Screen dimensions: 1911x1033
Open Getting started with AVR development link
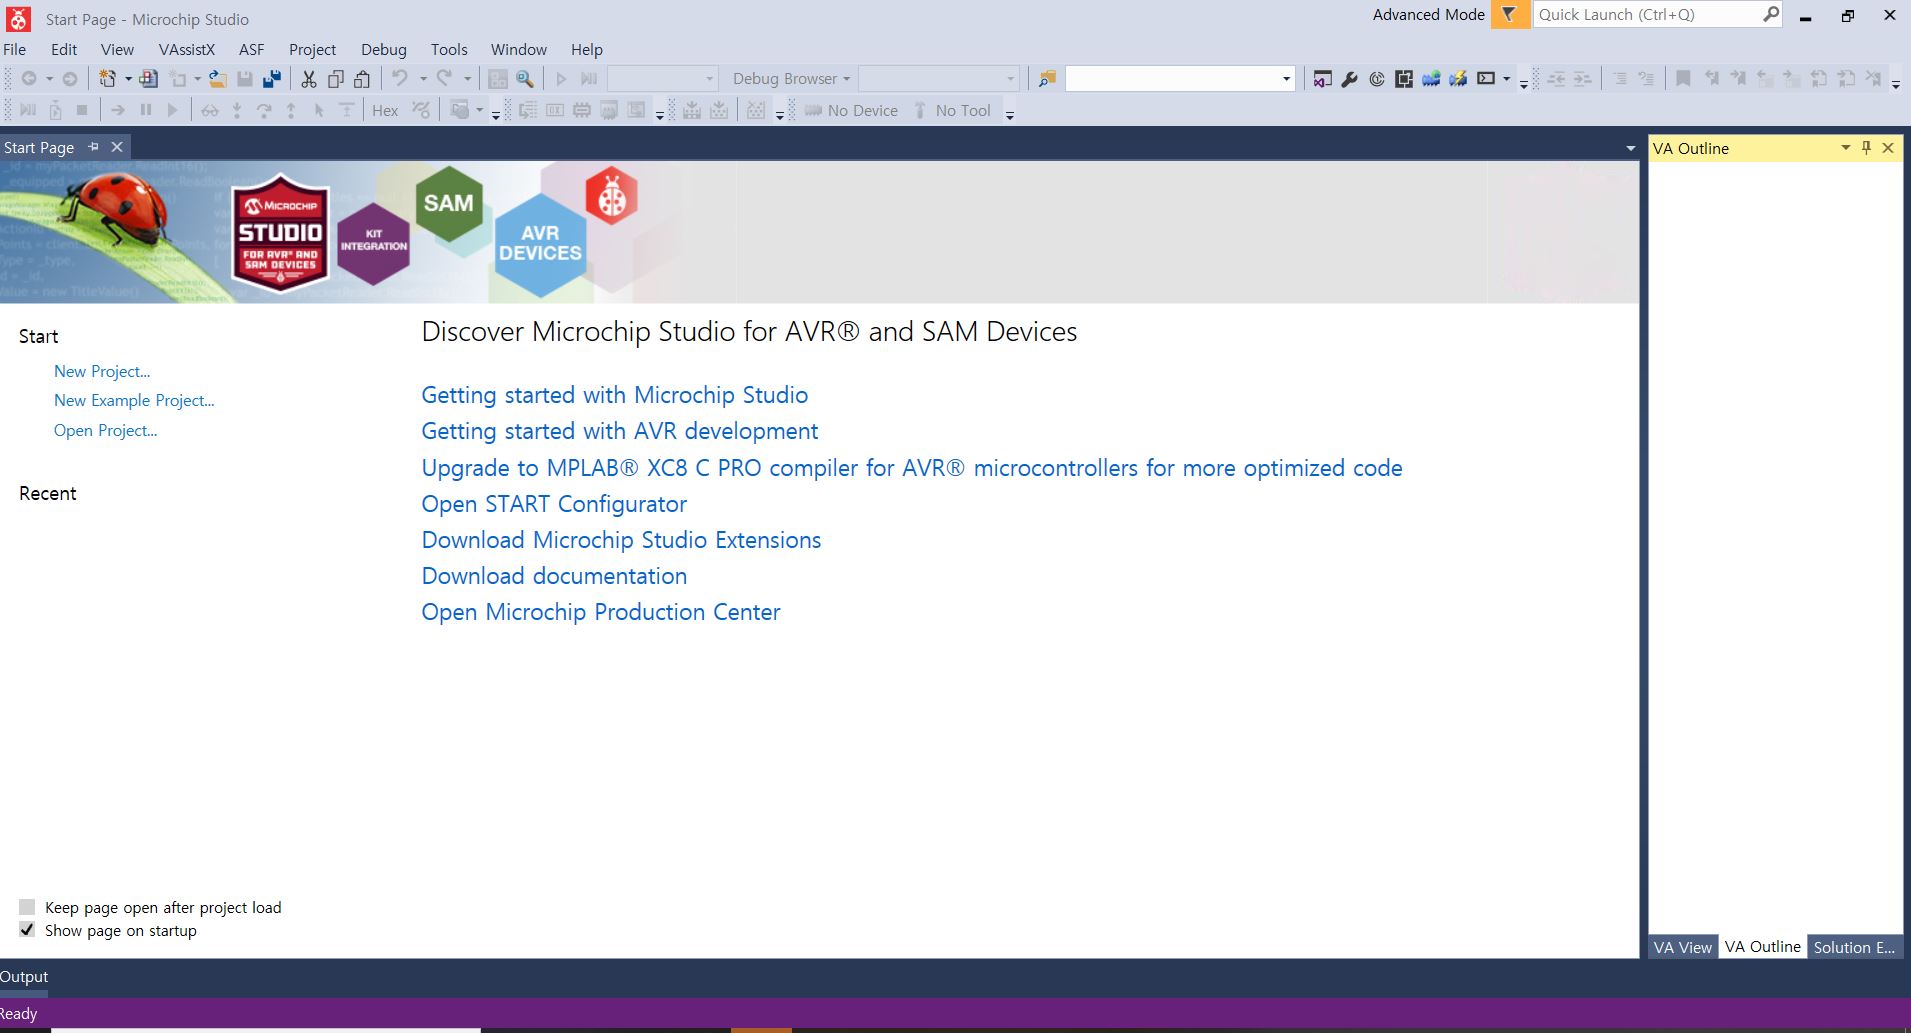(619, 431)
